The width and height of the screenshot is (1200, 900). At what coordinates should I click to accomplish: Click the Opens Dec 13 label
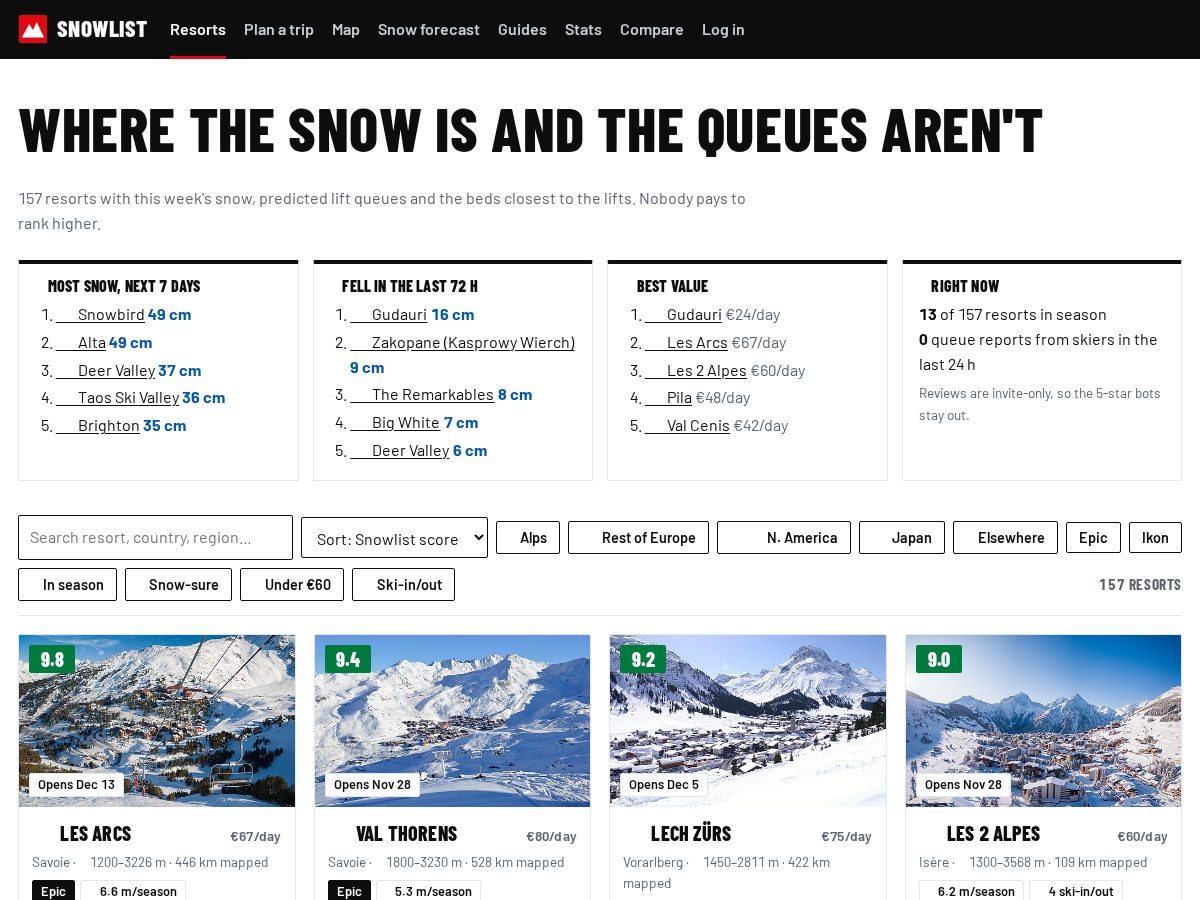76,785
